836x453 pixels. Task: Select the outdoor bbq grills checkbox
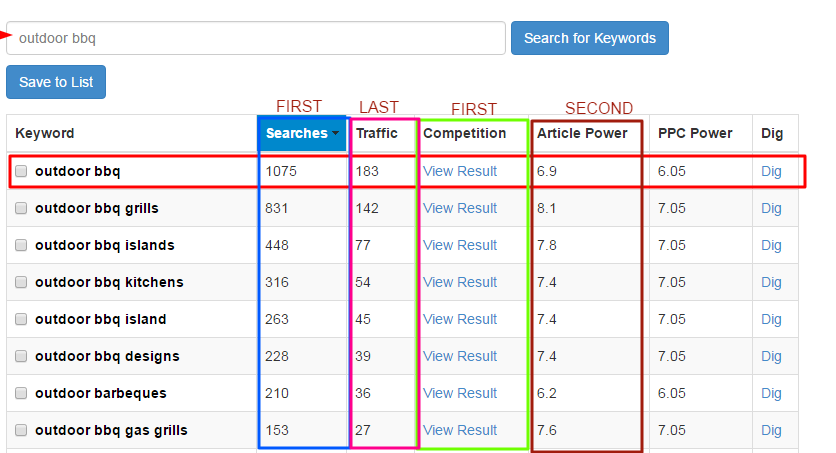pos(21,208)
